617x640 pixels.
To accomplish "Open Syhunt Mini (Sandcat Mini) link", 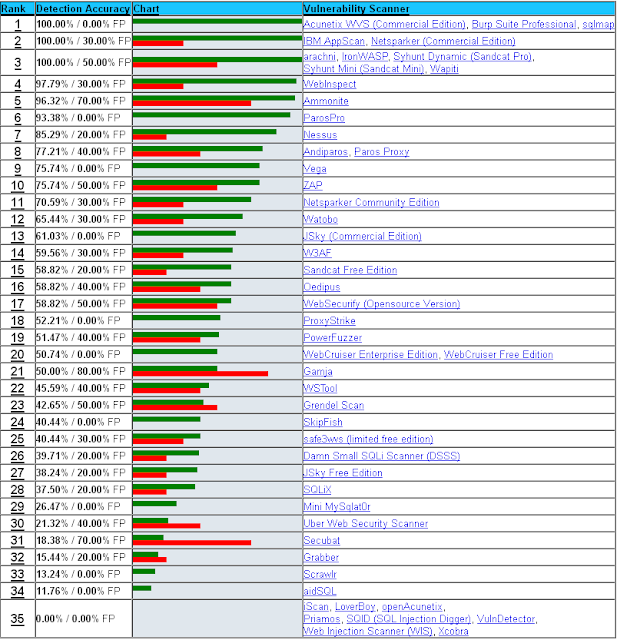I will point(364,69).
